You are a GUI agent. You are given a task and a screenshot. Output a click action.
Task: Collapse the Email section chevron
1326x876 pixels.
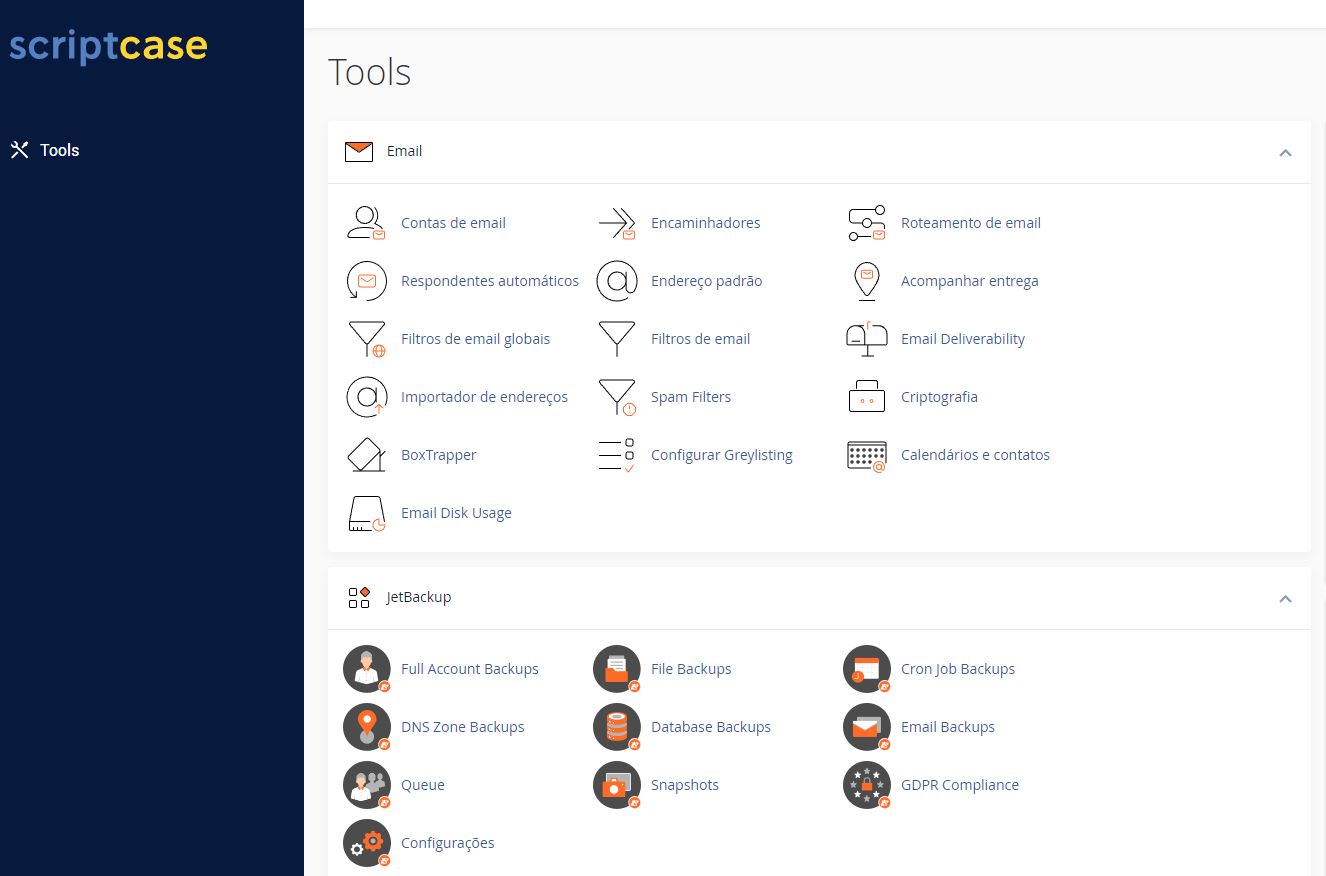[x=1285, y=153]
